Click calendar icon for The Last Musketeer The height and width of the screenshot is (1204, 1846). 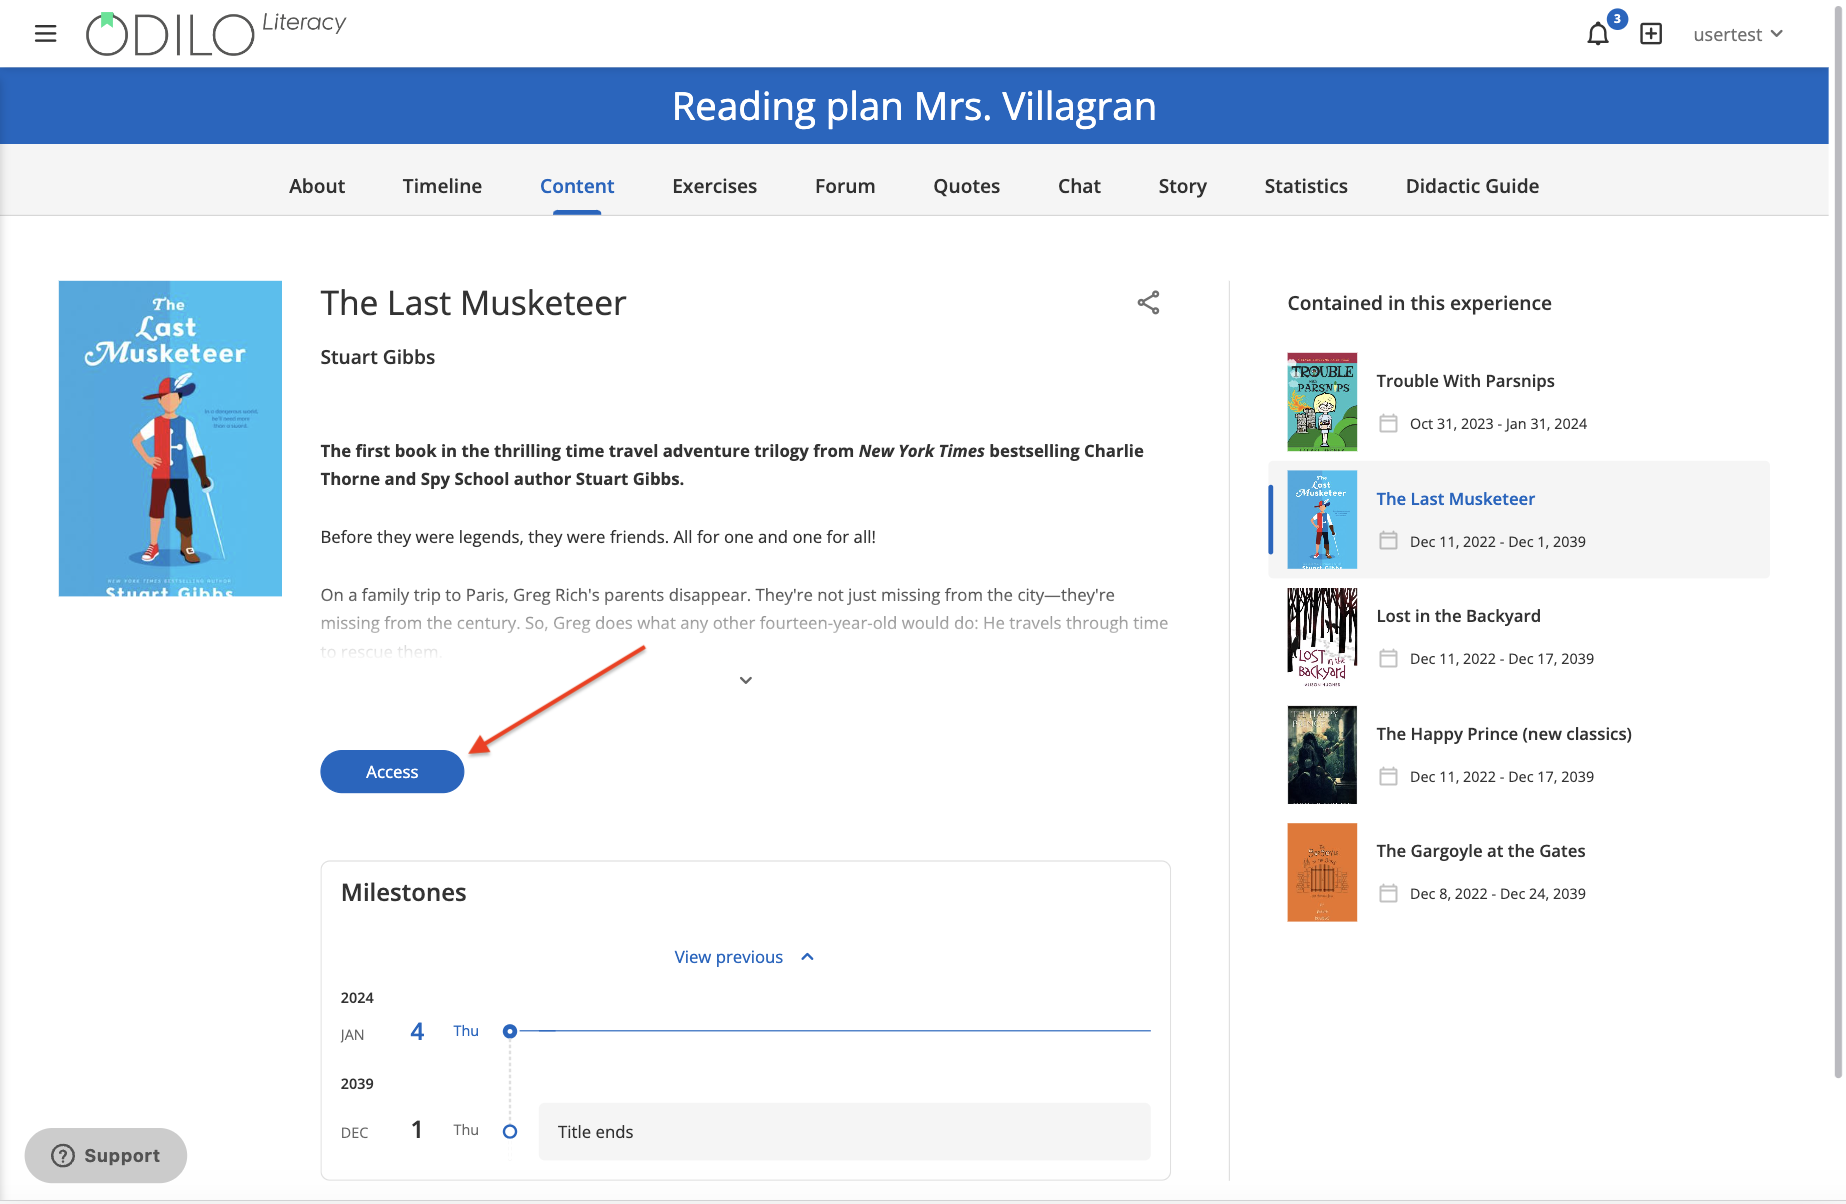1388,541
